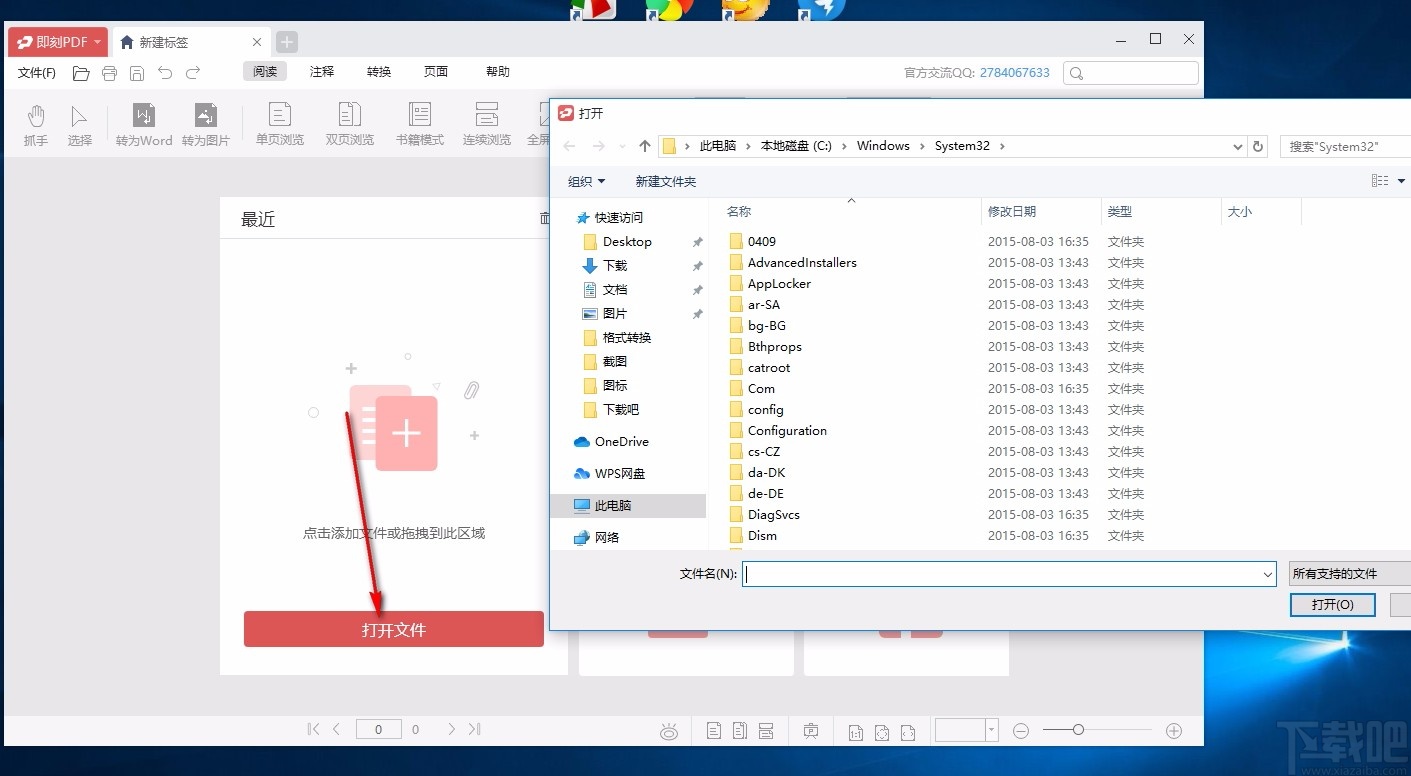Click the 转为图片 conversion icon
The image size is (1411, 776).
pos(206,122)
